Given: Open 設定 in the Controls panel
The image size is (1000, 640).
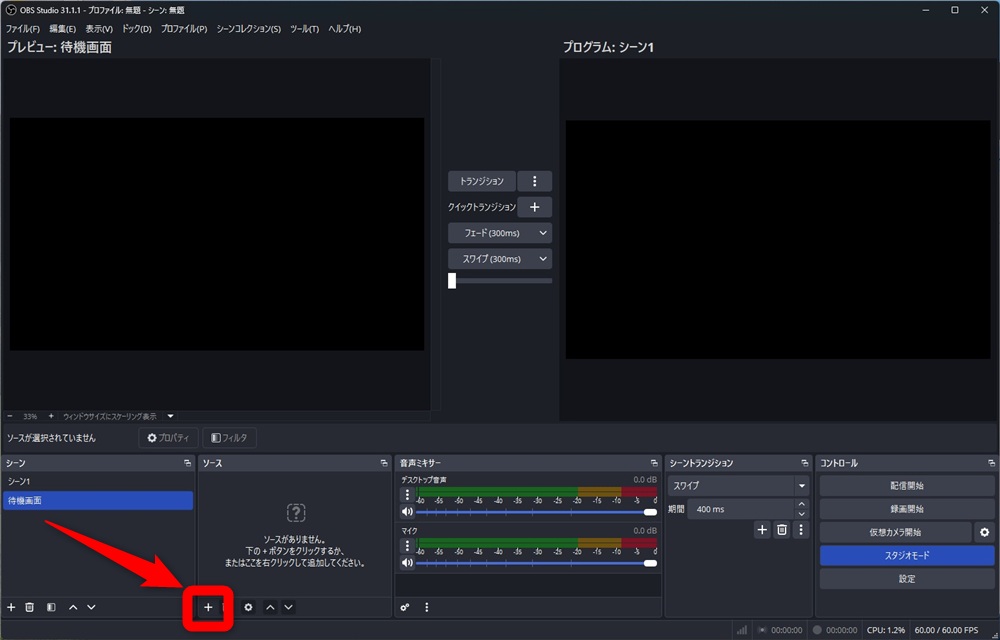Looking at the screenshot, I should tap(907, 579).
